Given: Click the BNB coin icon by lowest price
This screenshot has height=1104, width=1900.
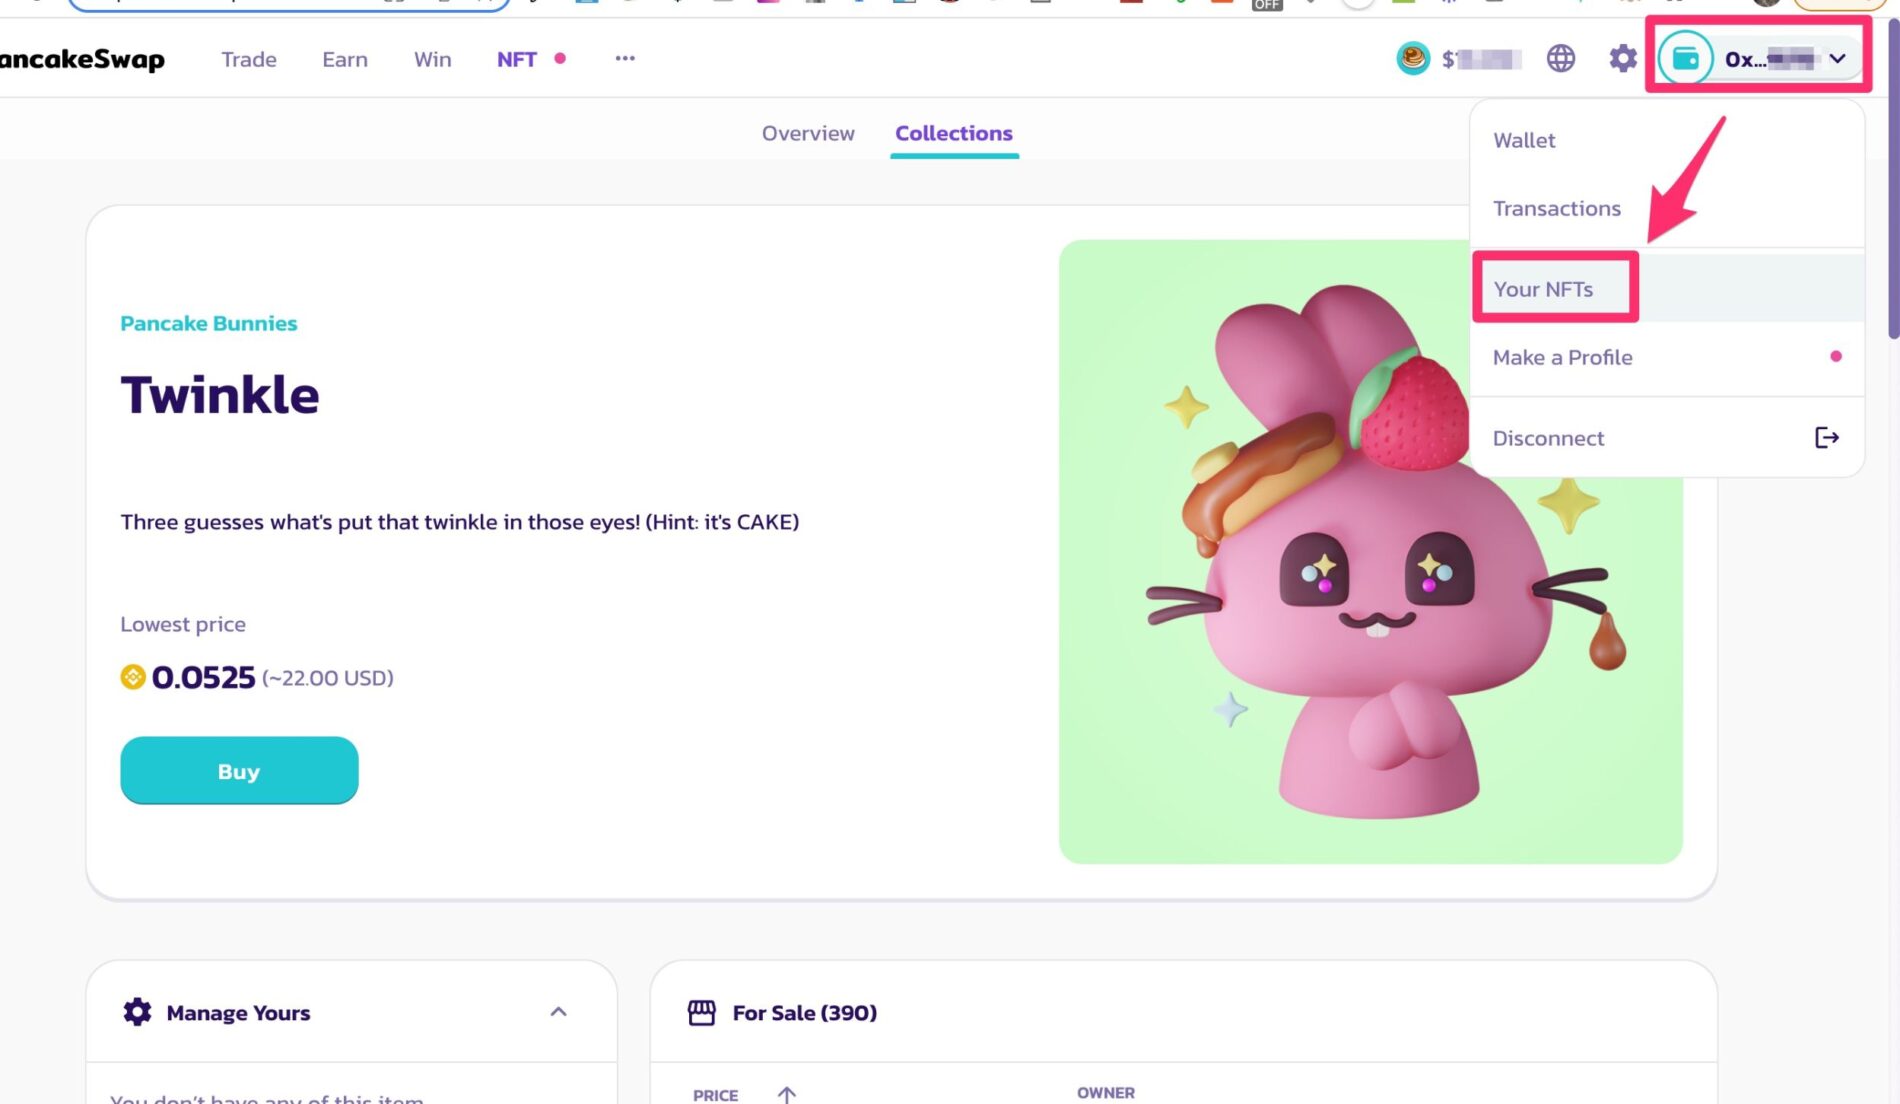Looking at the screenshot, I should (x=133, y=677).
